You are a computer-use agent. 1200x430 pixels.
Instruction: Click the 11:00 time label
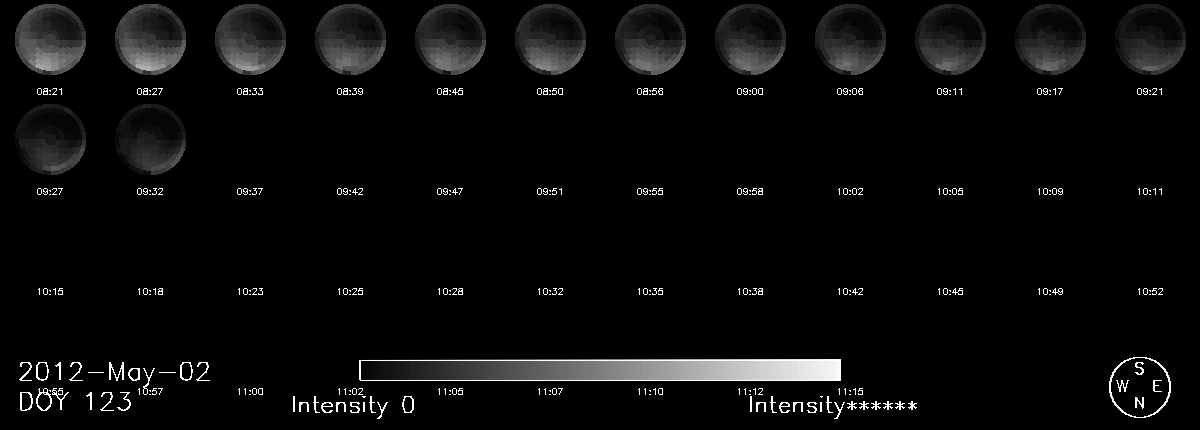[250, 391]
